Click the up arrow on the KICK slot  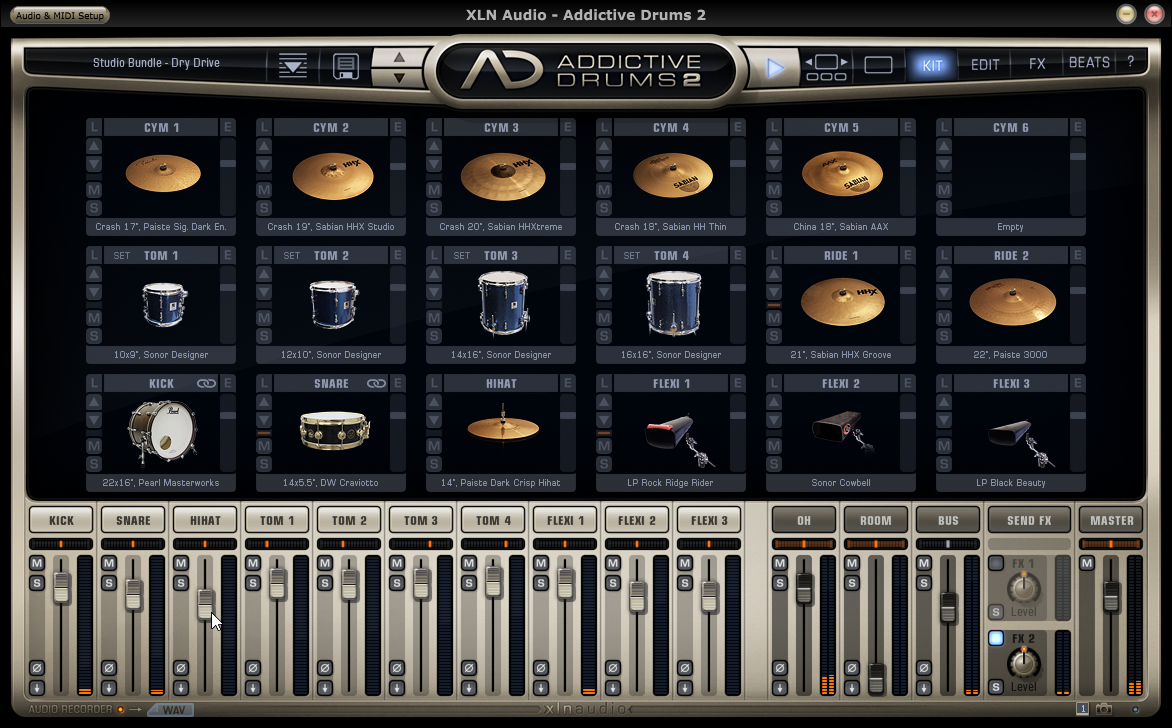94,402
